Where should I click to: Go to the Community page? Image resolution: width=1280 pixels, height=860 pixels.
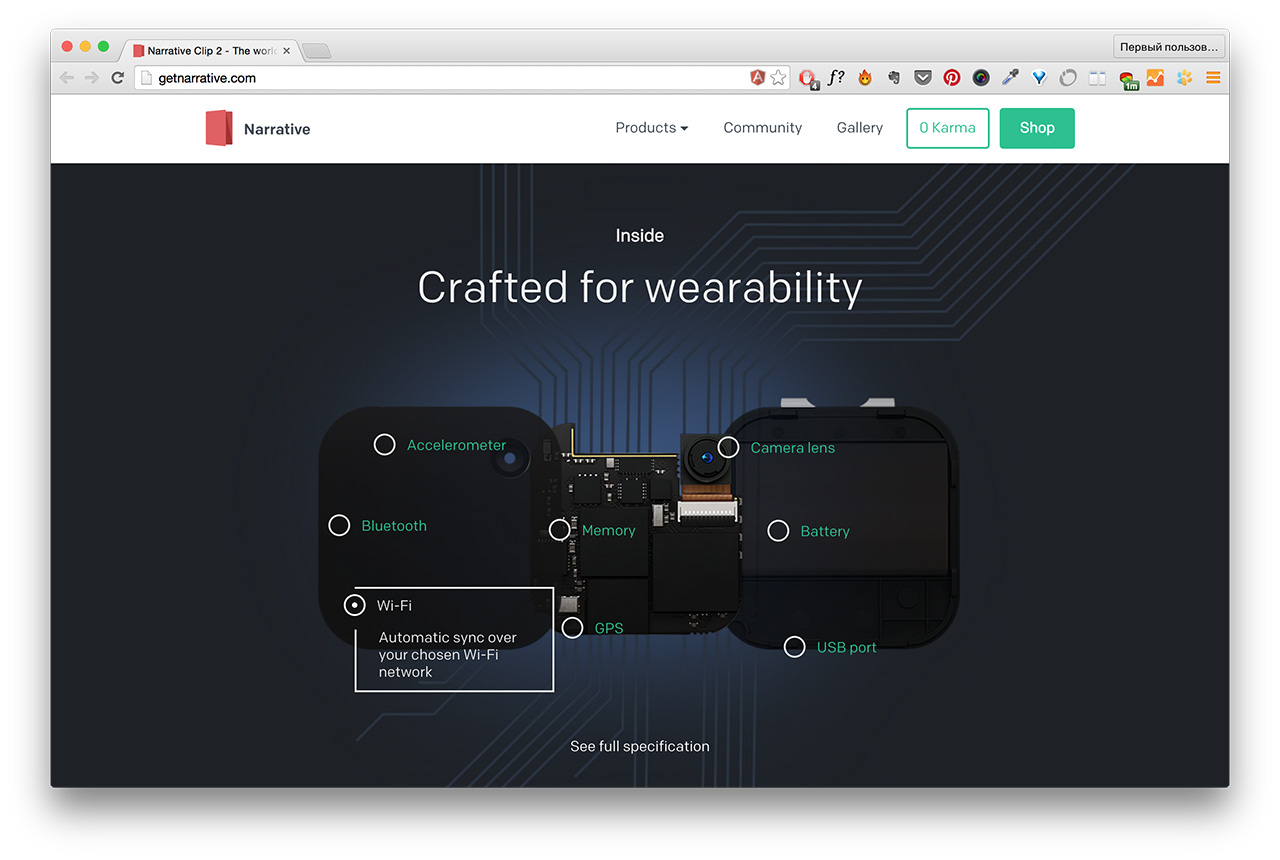[762, 128]
